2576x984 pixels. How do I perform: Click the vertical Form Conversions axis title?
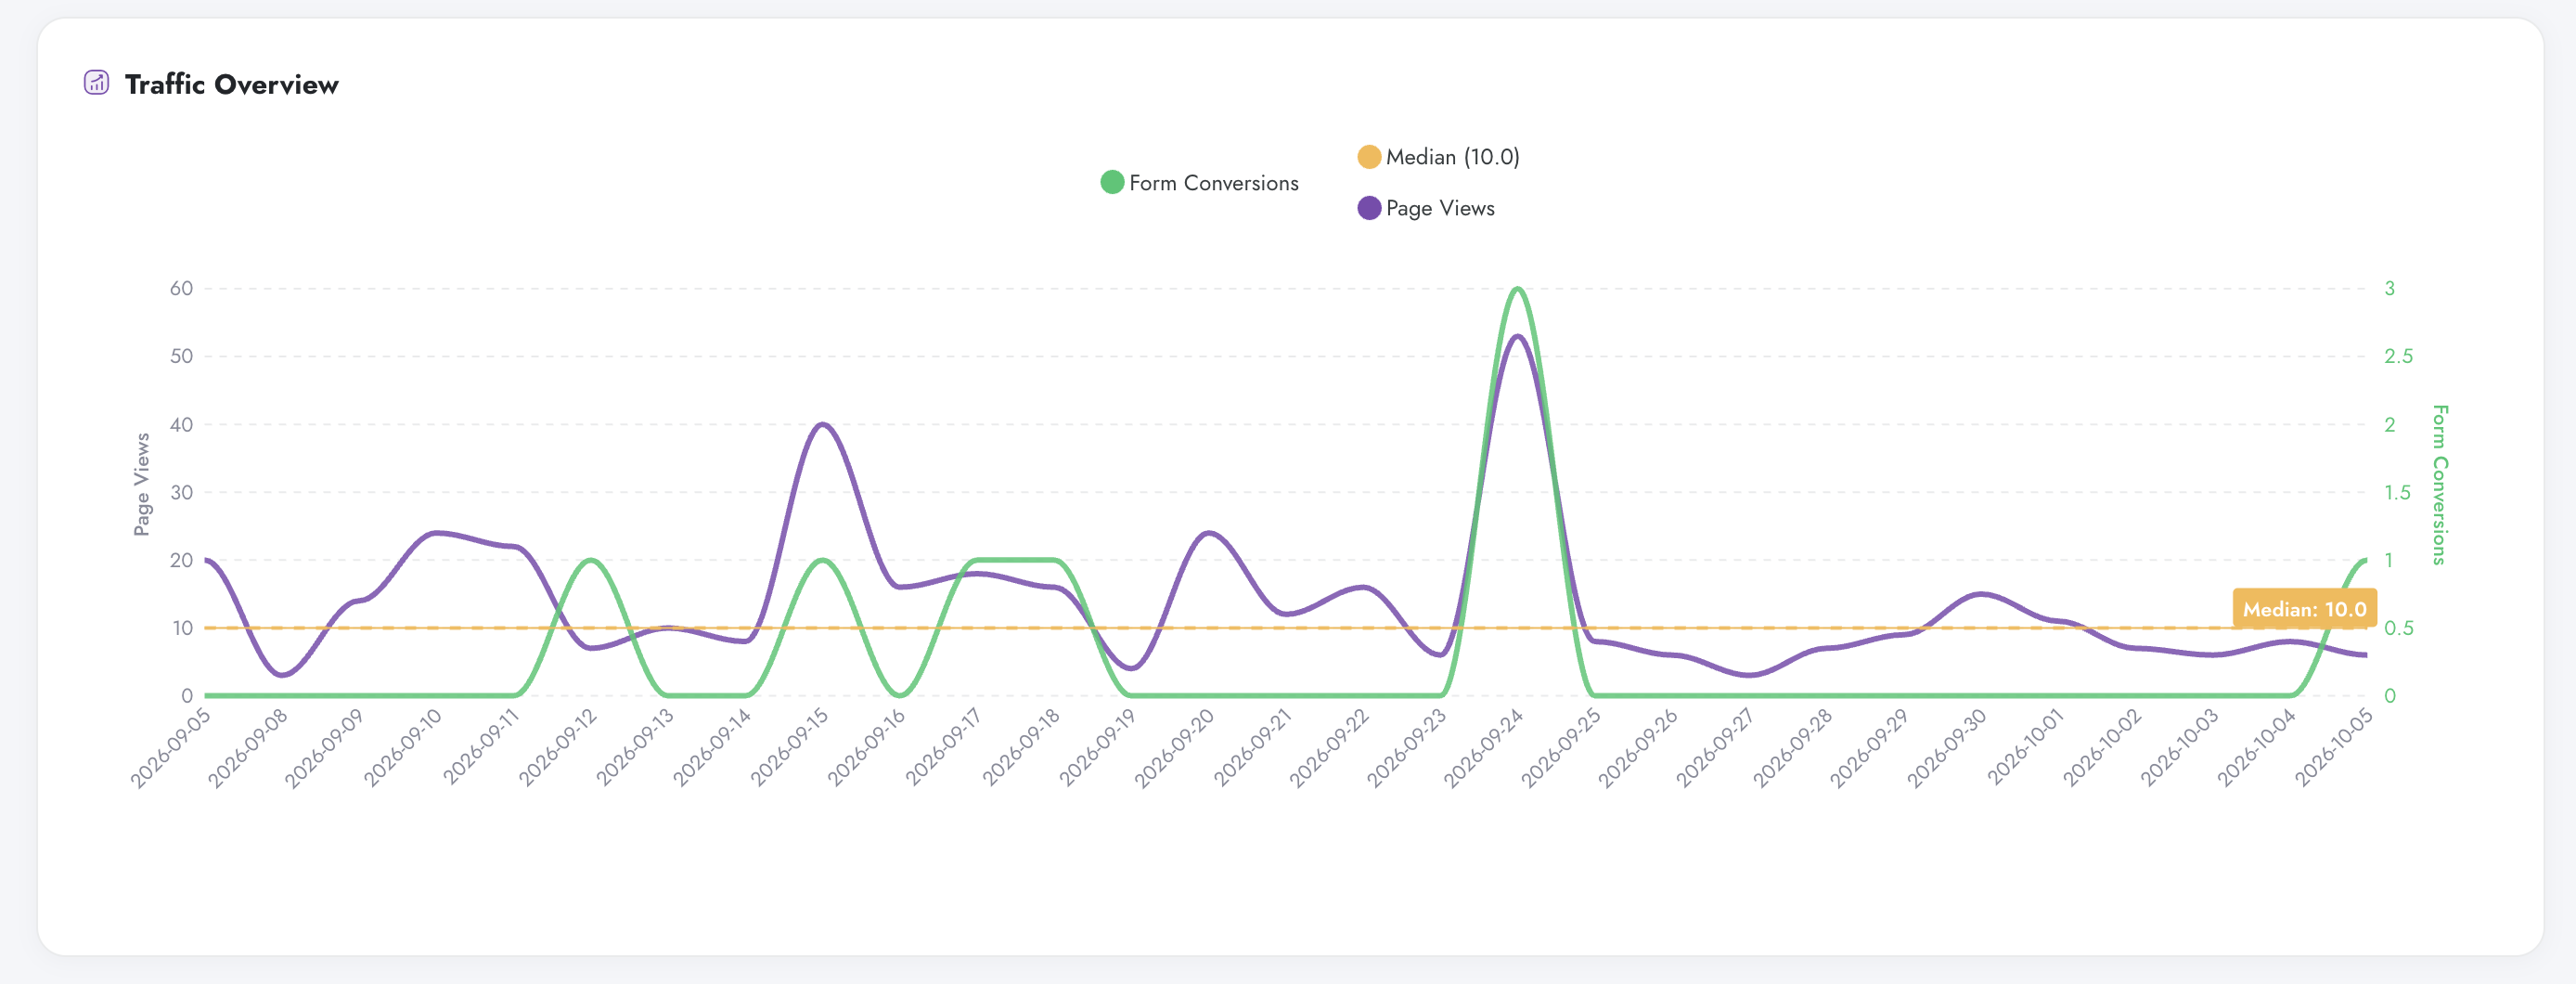[x=2440, y=485]
